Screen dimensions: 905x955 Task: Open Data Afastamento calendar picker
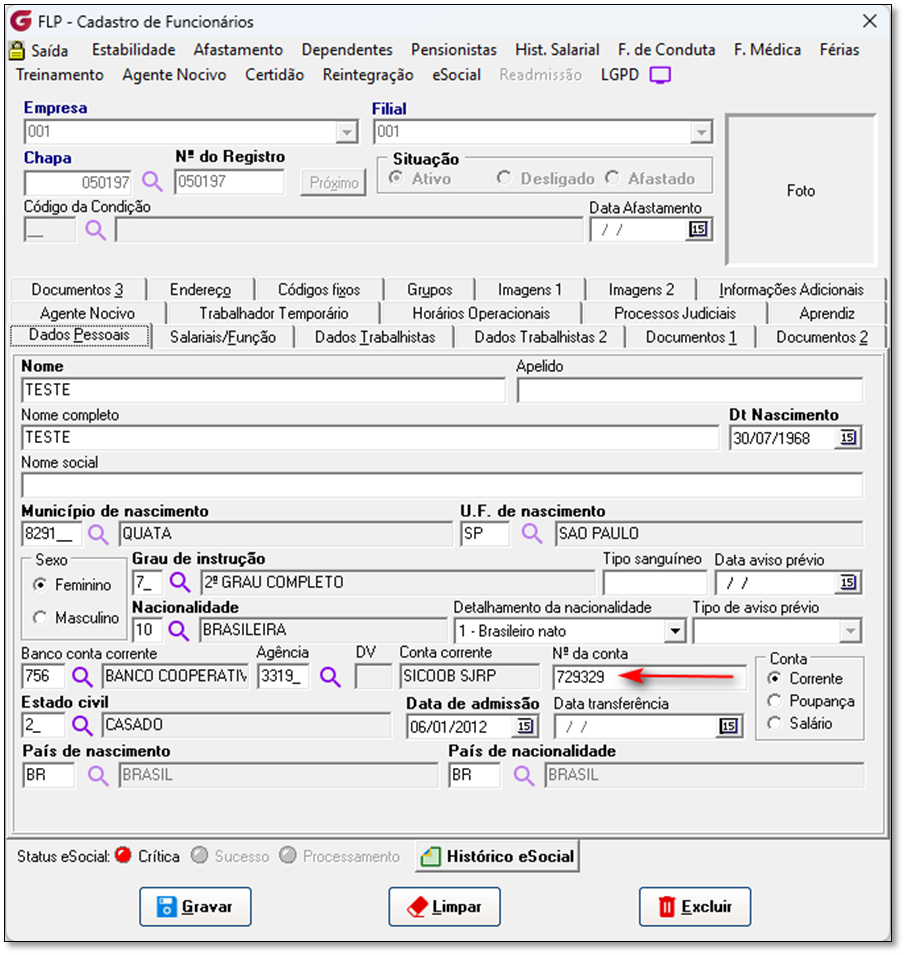698,229
